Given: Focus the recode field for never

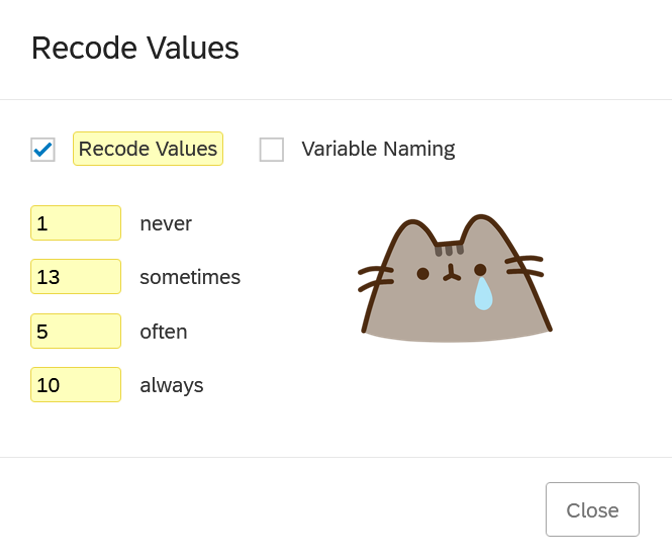Looking at the screenshot, I should [76, 223].
